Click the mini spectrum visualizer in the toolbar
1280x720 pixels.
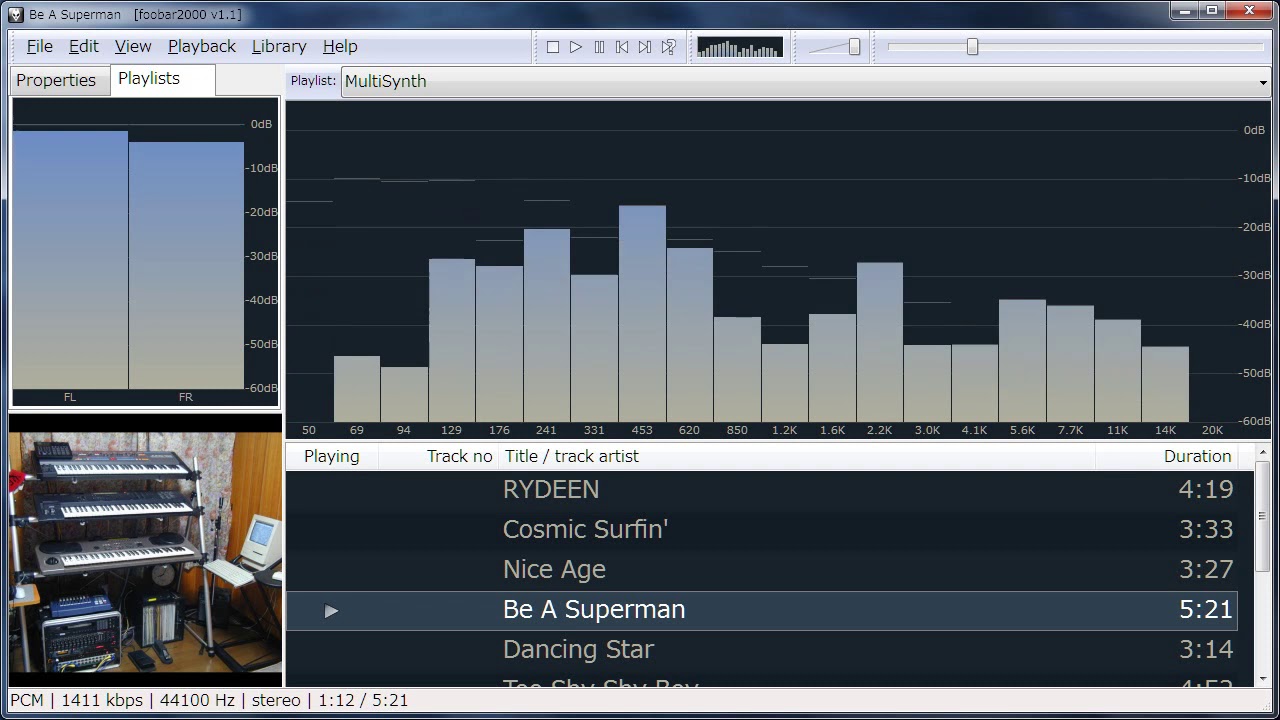click(740, 47)
